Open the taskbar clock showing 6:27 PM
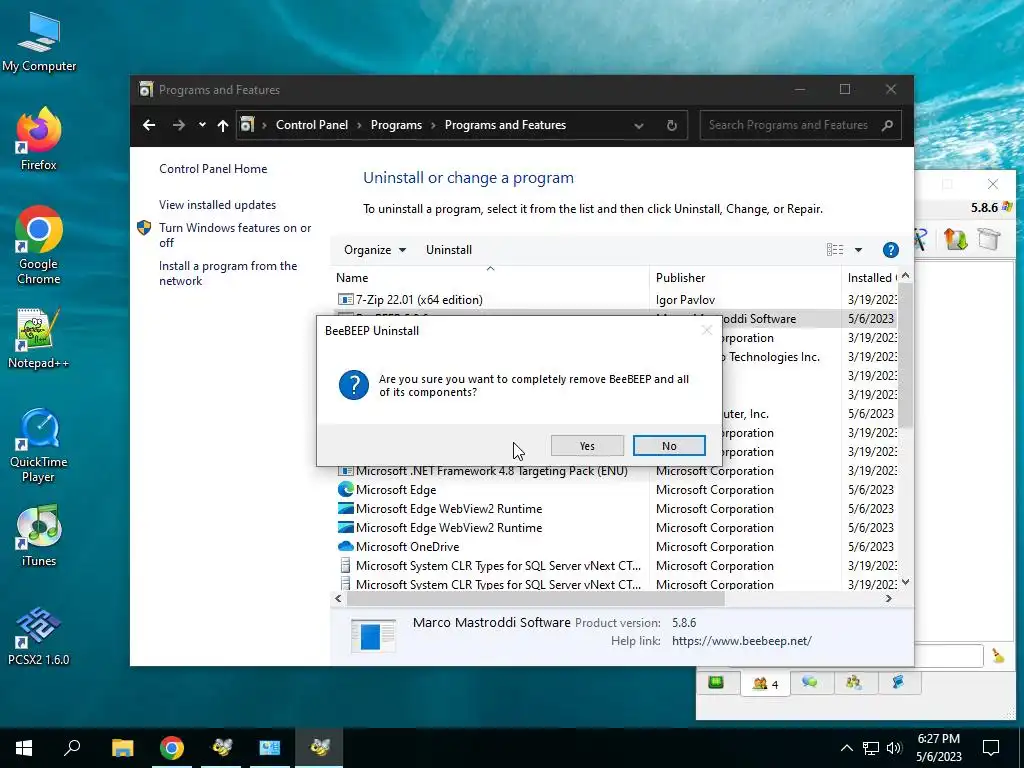This screenshot has width=1024, height=768. pyautogui.click(x=938, y=748)
